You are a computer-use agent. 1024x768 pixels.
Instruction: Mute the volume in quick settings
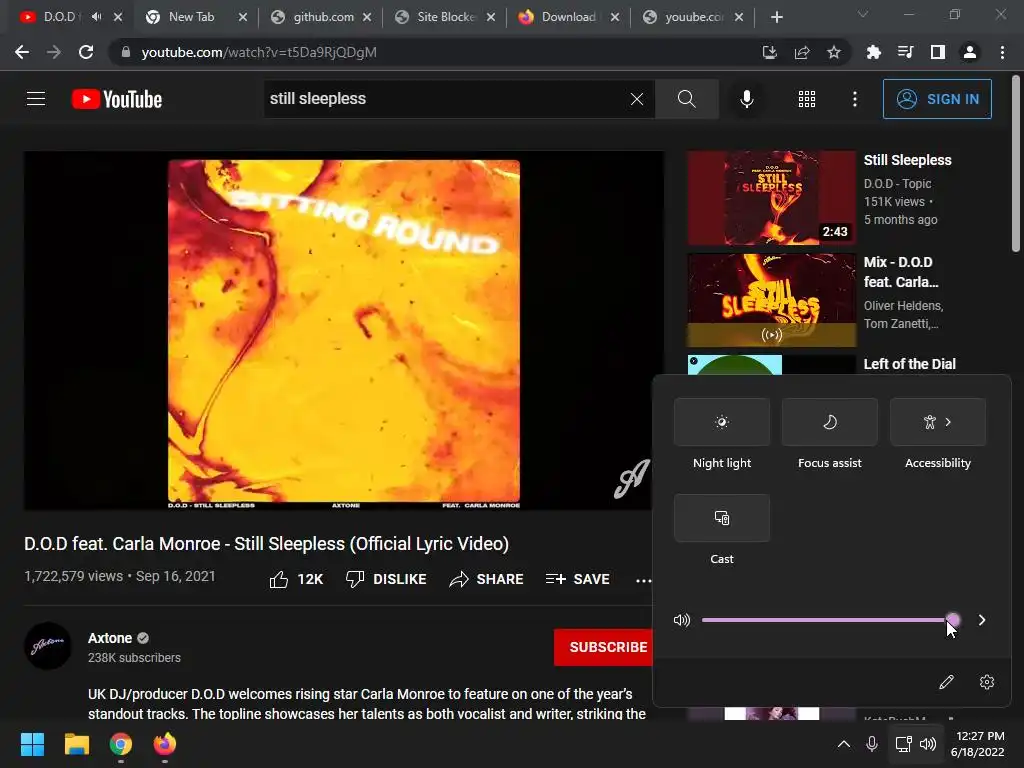(x=681, y=620)
